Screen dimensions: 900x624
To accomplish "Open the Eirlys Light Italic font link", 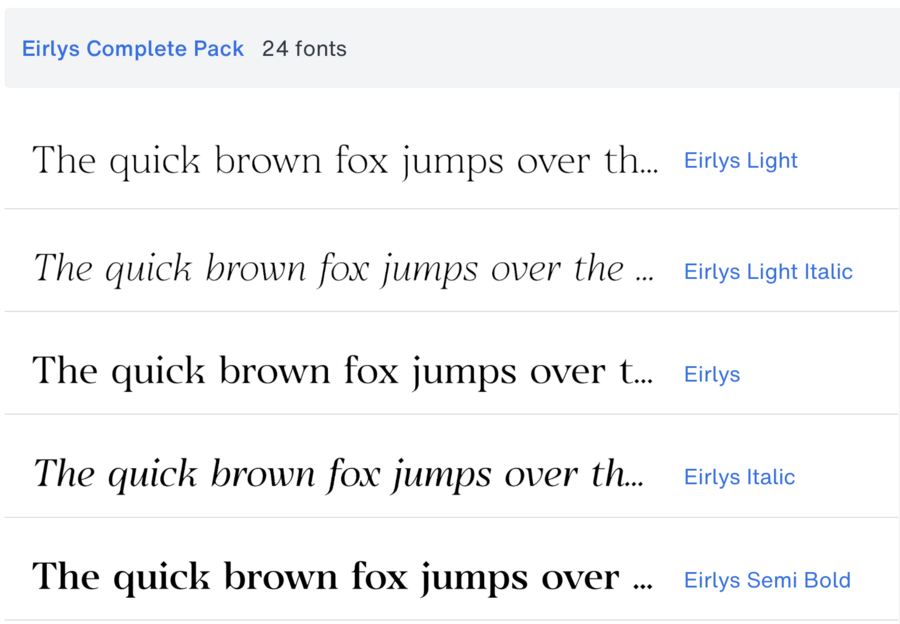I will (x=768, y=272).
